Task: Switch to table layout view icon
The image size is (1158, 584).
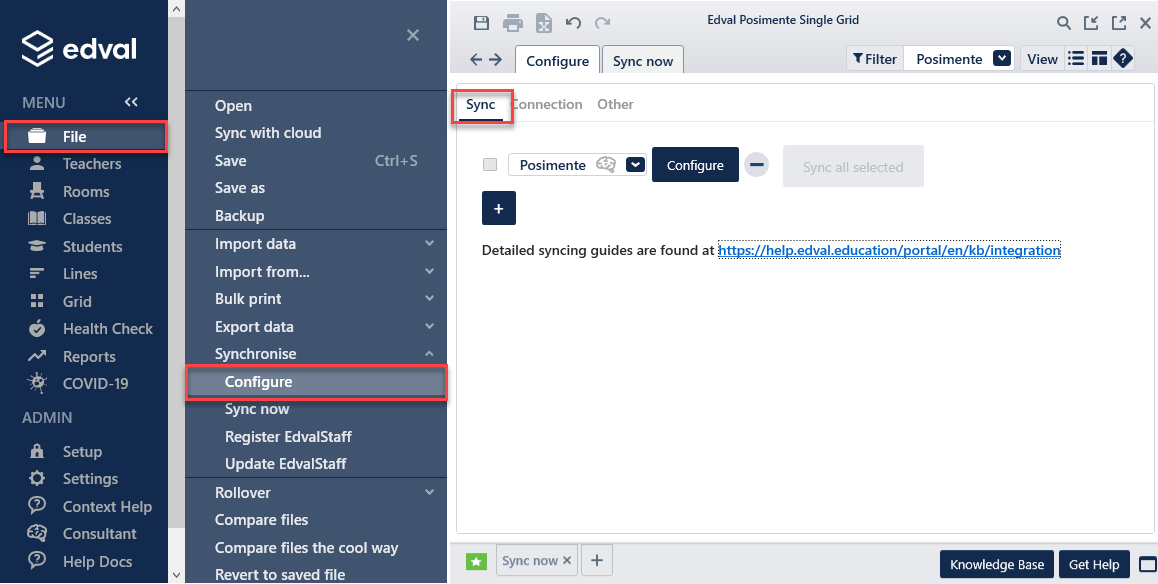Action: coord(1099,58)
